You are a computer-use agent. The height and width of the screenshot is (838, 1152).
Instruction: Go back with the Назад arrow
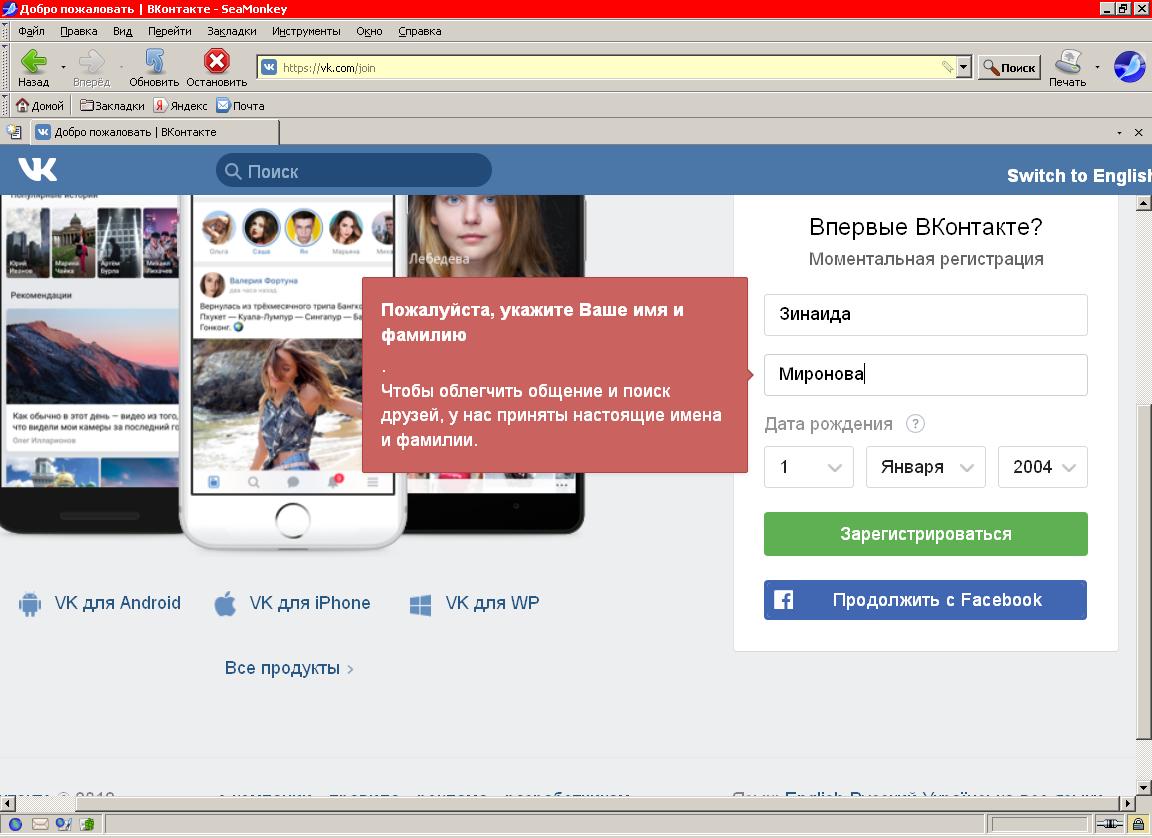point(33,68)
